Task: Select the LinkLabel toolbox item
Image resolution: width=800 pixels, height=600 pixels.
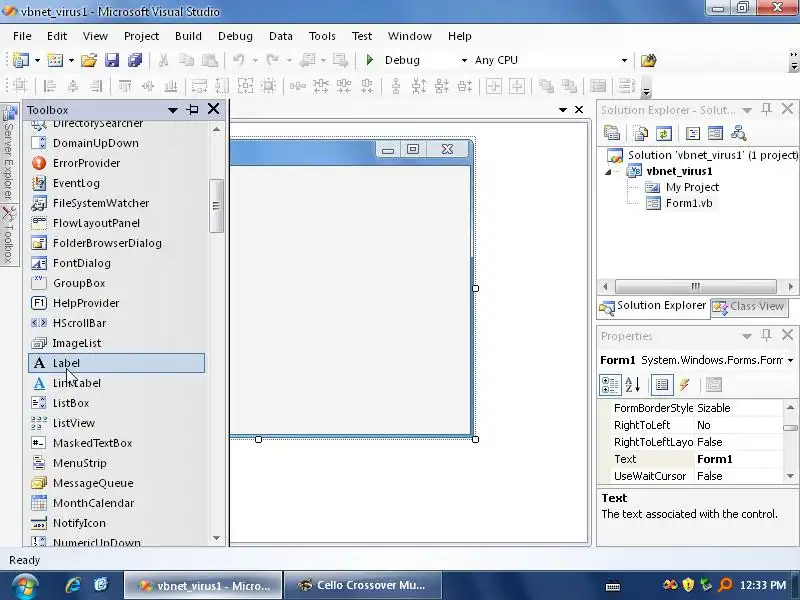Action: click(x=116, y=383)
